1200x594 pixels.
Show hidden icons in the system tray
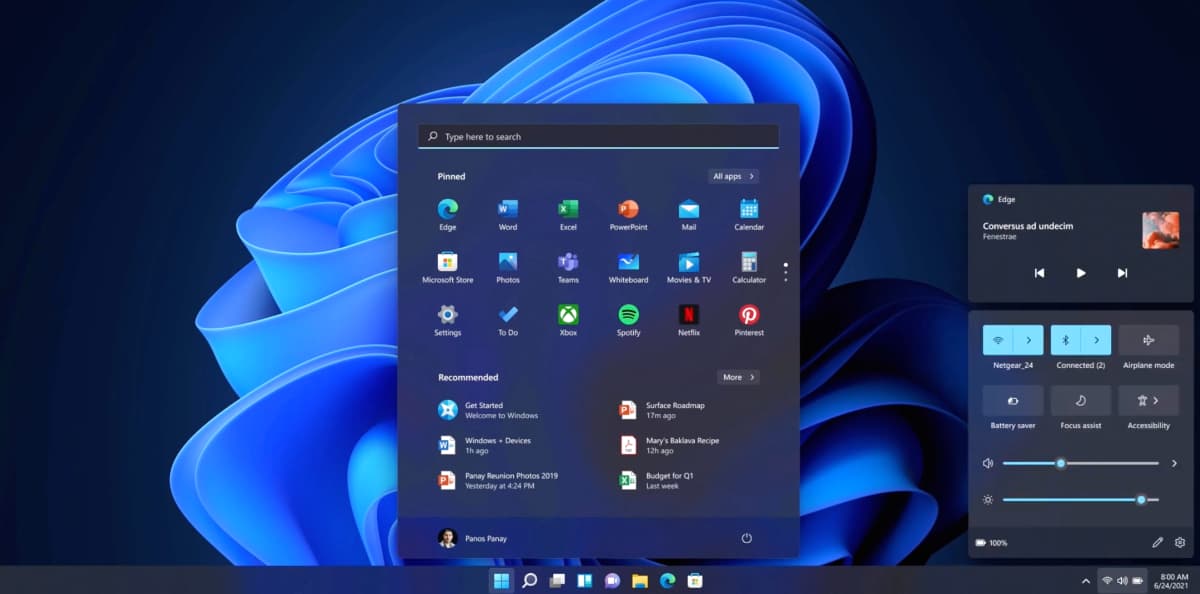[1086, 580]
